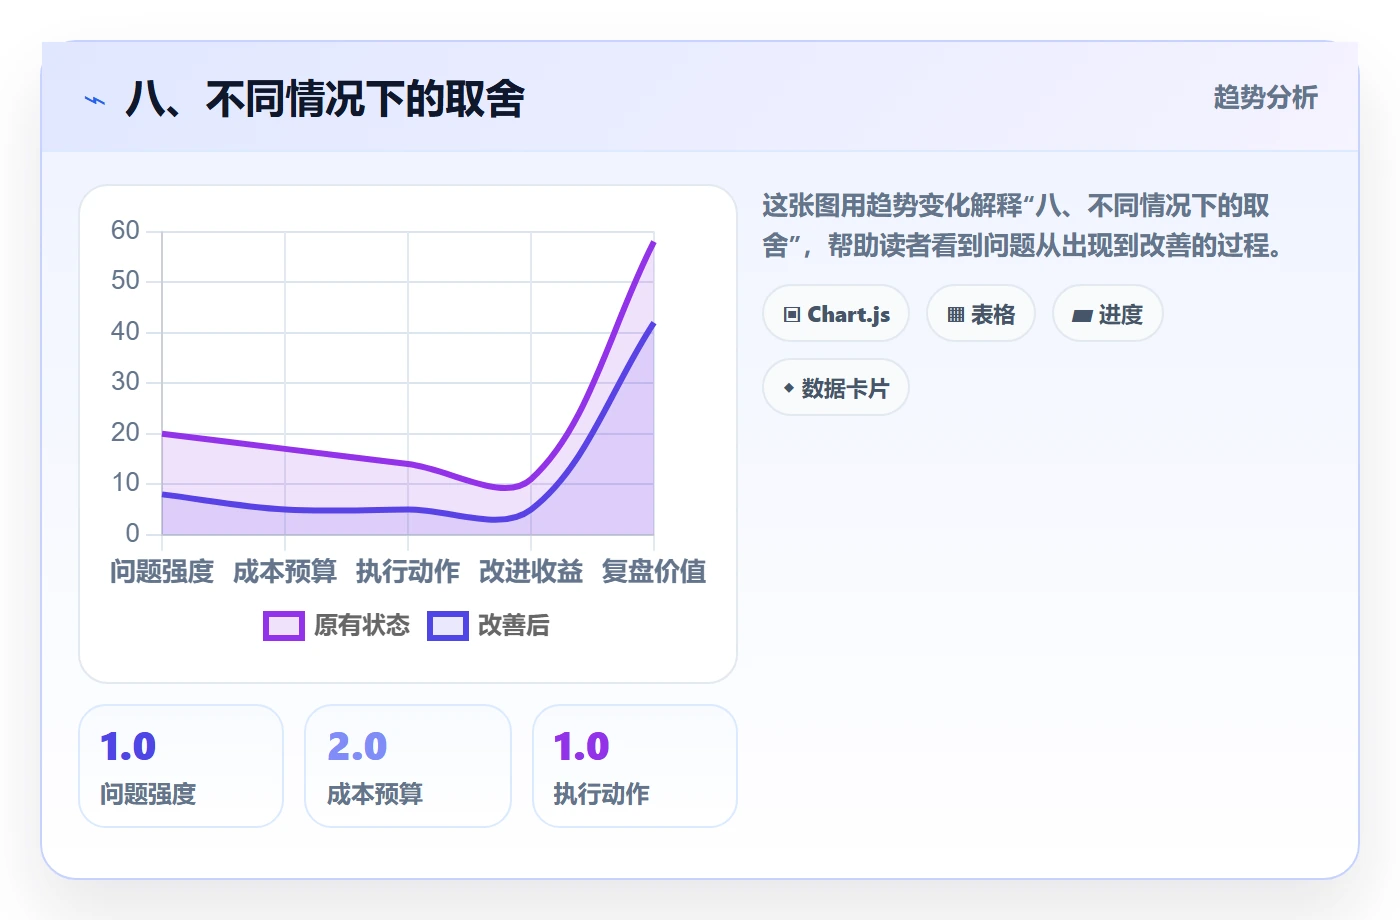Select the 表格 tag pill
The width and height of the screenshot is (1400, 920).
pyautogui.click(x=981, y=314)
